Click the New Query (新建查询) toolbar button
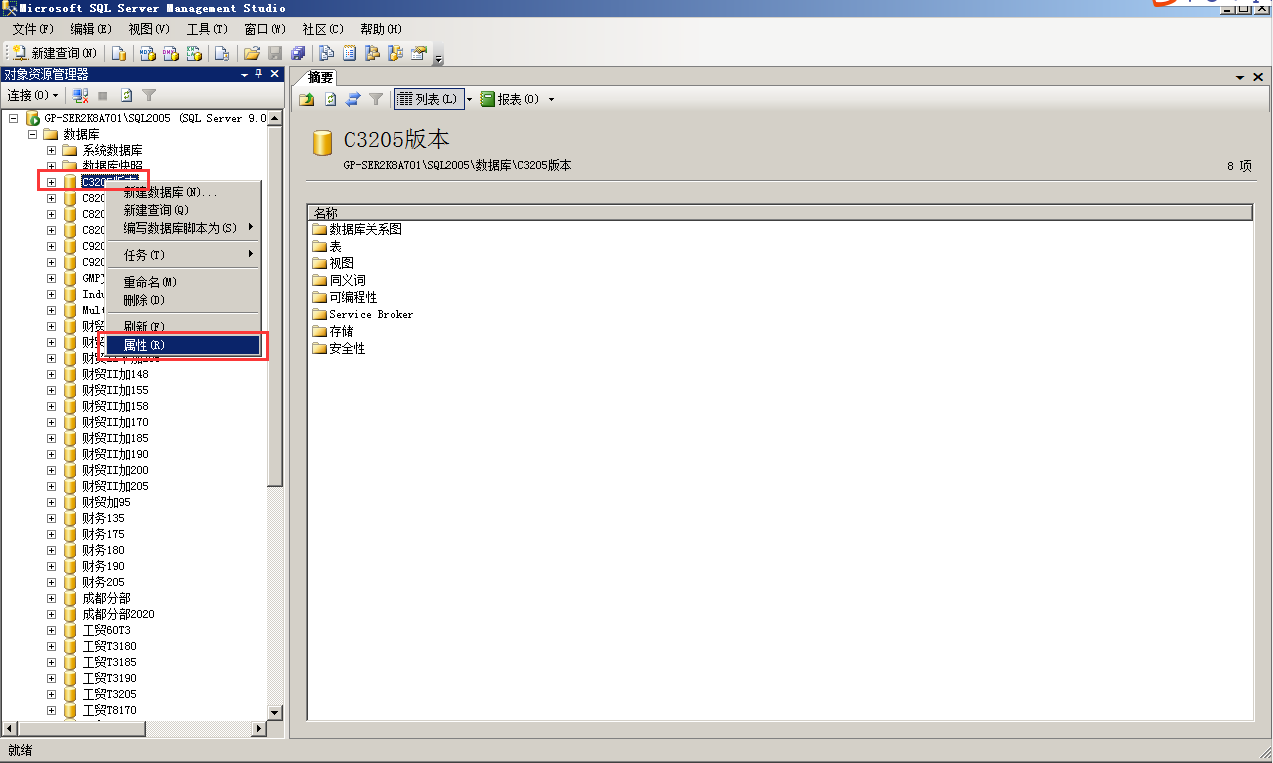1273x763 pixels. [55, 53]
